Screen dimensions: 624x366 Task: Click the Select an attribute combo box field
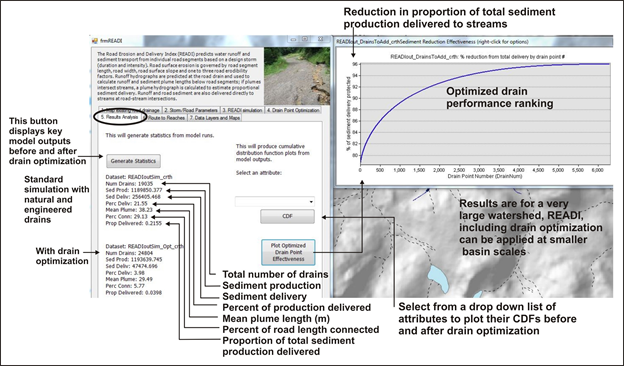click(x=275, y=202)
